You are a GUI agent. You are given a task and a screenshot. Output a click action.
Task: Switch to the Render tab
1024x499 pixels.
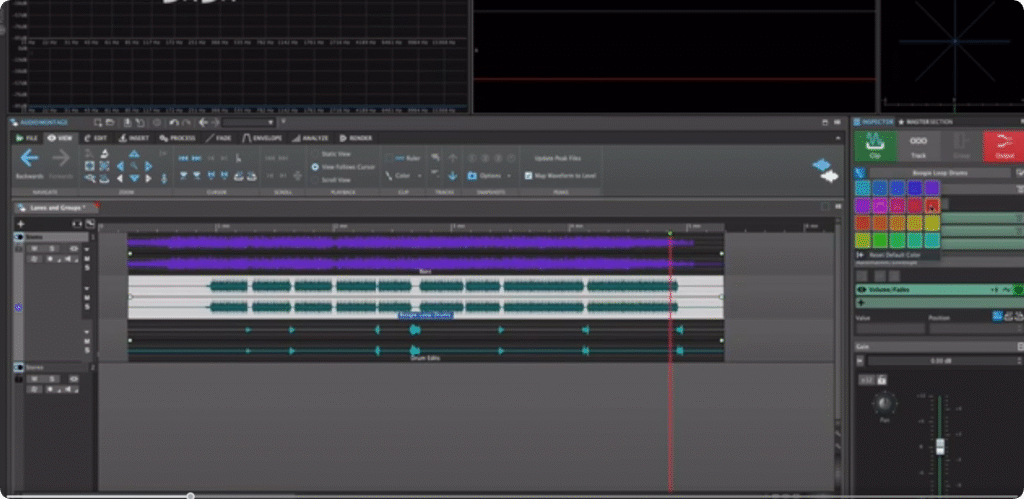[356, 138]
